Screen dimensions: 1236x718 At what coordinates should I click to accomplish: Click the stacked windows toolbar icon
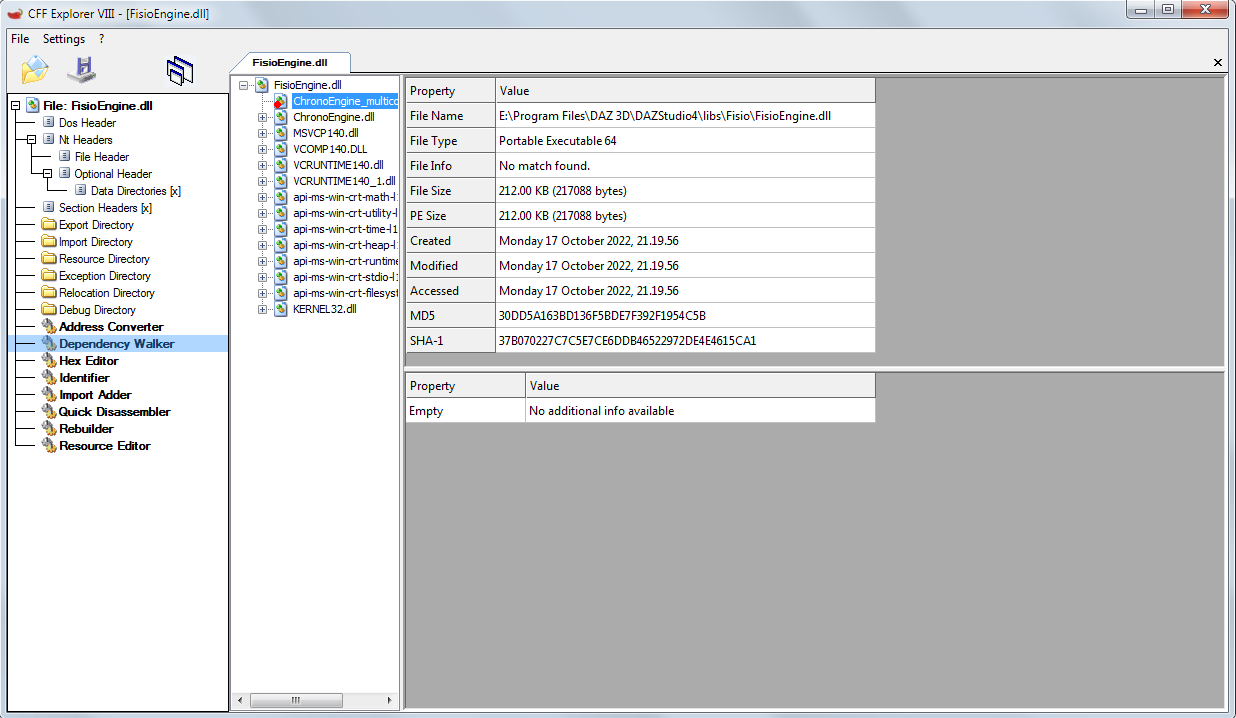[180, 70]
